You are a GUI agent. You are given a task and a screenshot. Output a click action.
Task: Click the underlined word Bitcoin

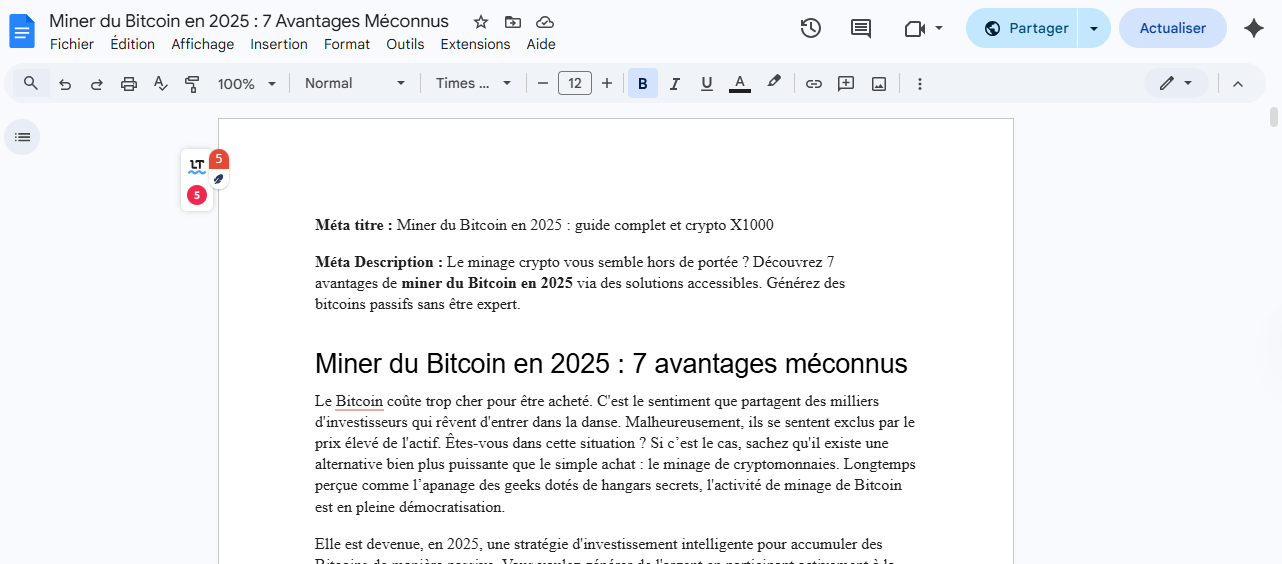(359, 401)
